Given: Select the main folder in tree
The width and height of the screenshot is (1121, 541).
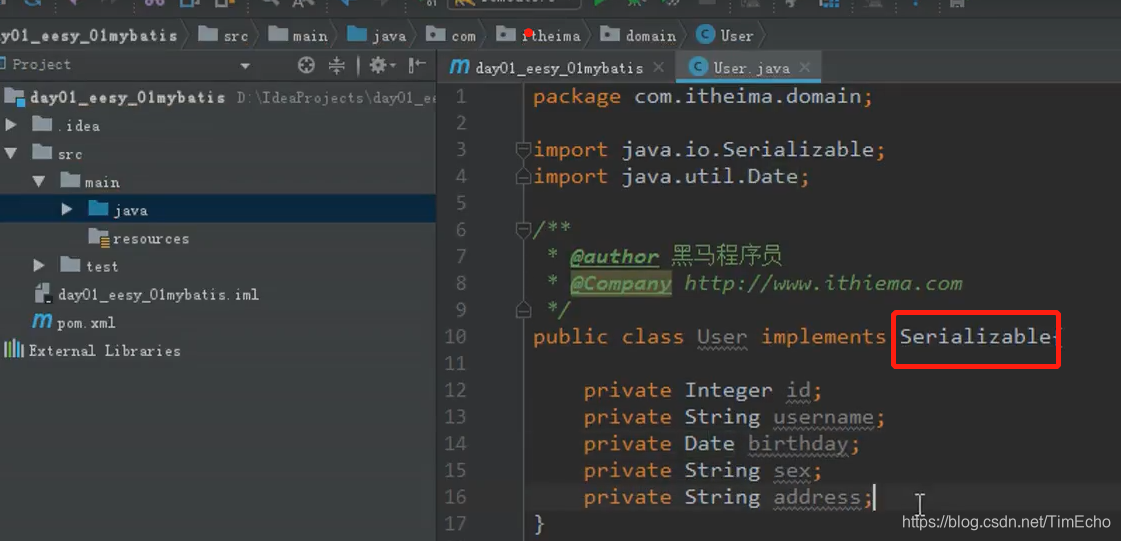Looking at the screenshot, I should point(102,182).
